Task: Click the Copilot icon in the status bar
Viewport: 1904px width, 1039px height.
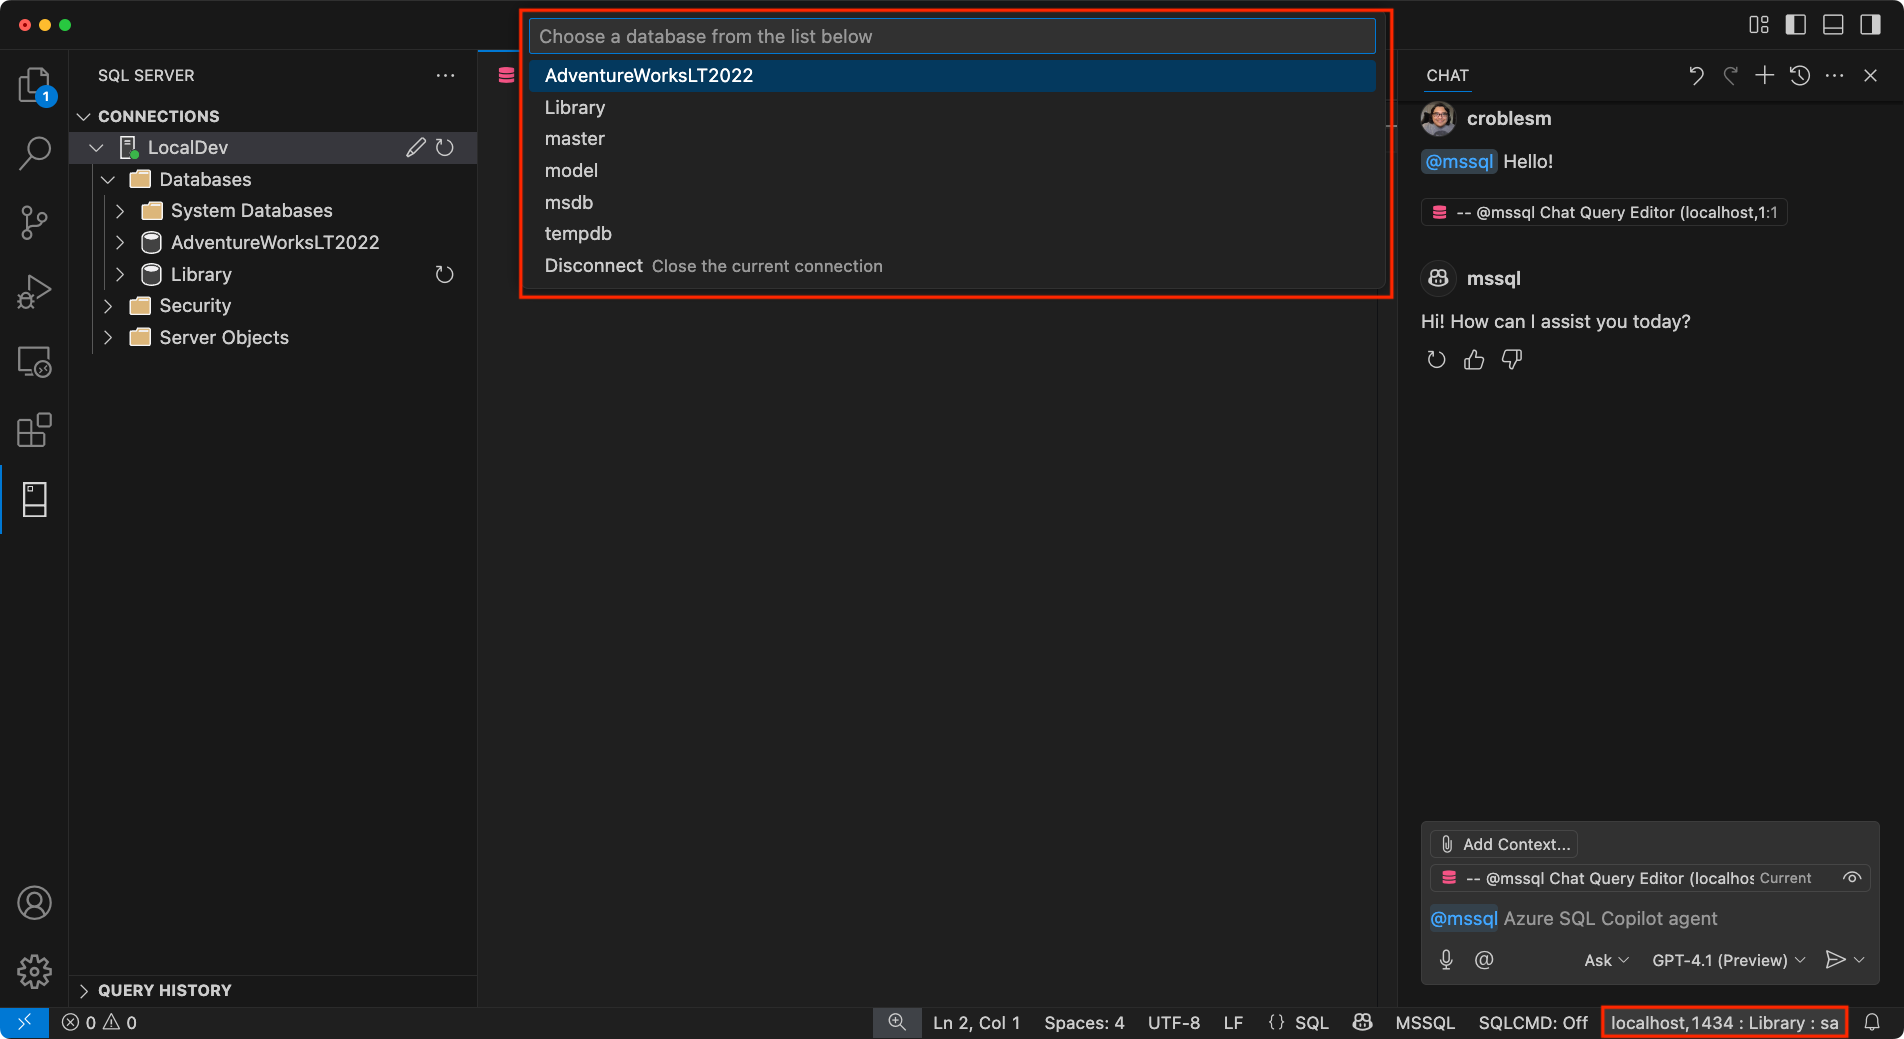Action: click(1362, 1022)
